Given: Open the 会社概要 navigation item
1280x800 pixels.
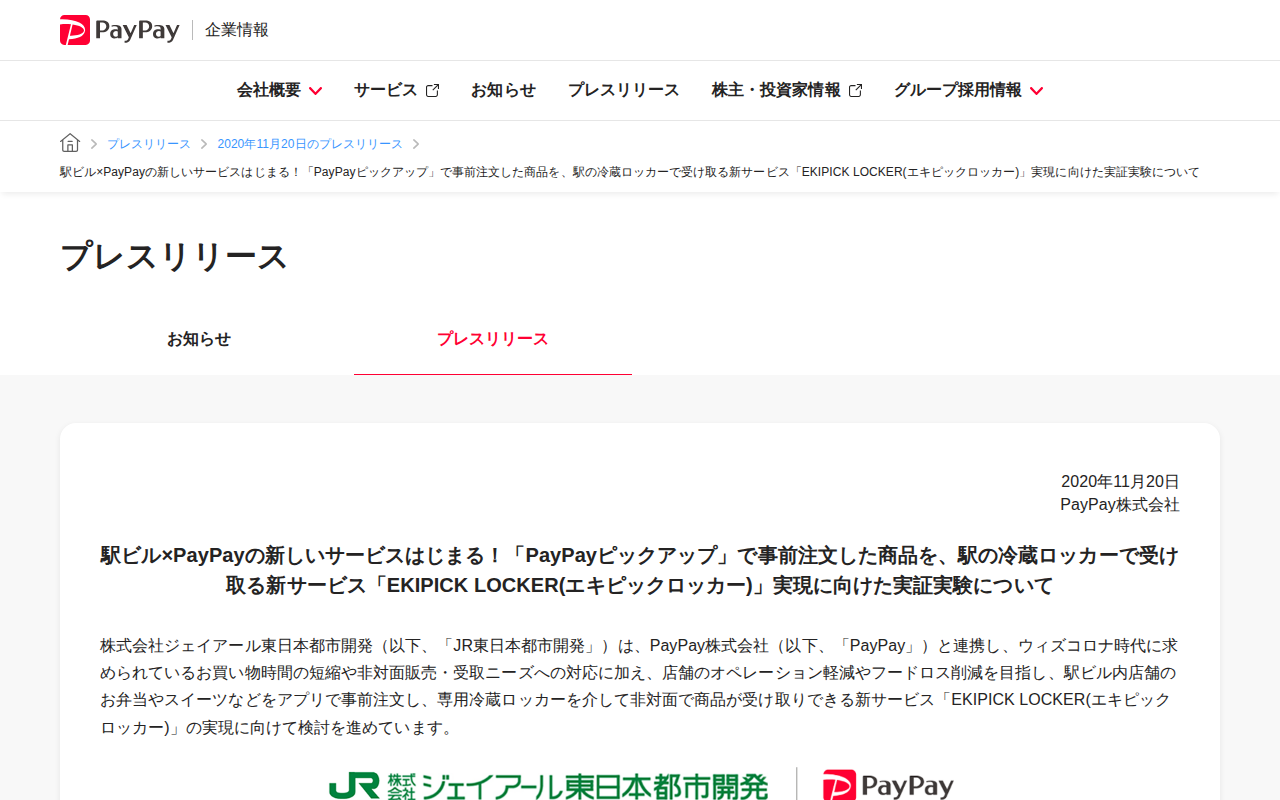Looking at the screenshot, I should (268, 90).
